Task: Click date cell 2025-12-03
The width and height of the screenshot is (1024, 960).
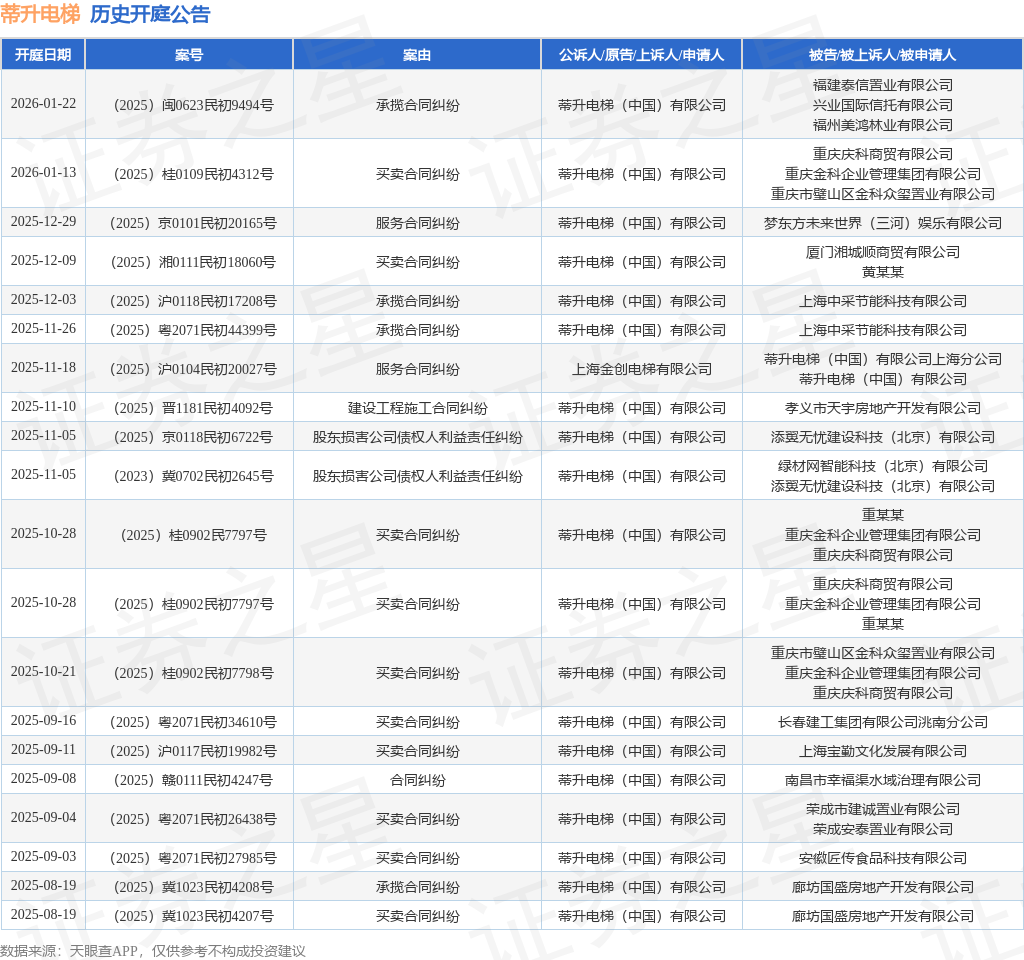Action: [x=43, y=299]
